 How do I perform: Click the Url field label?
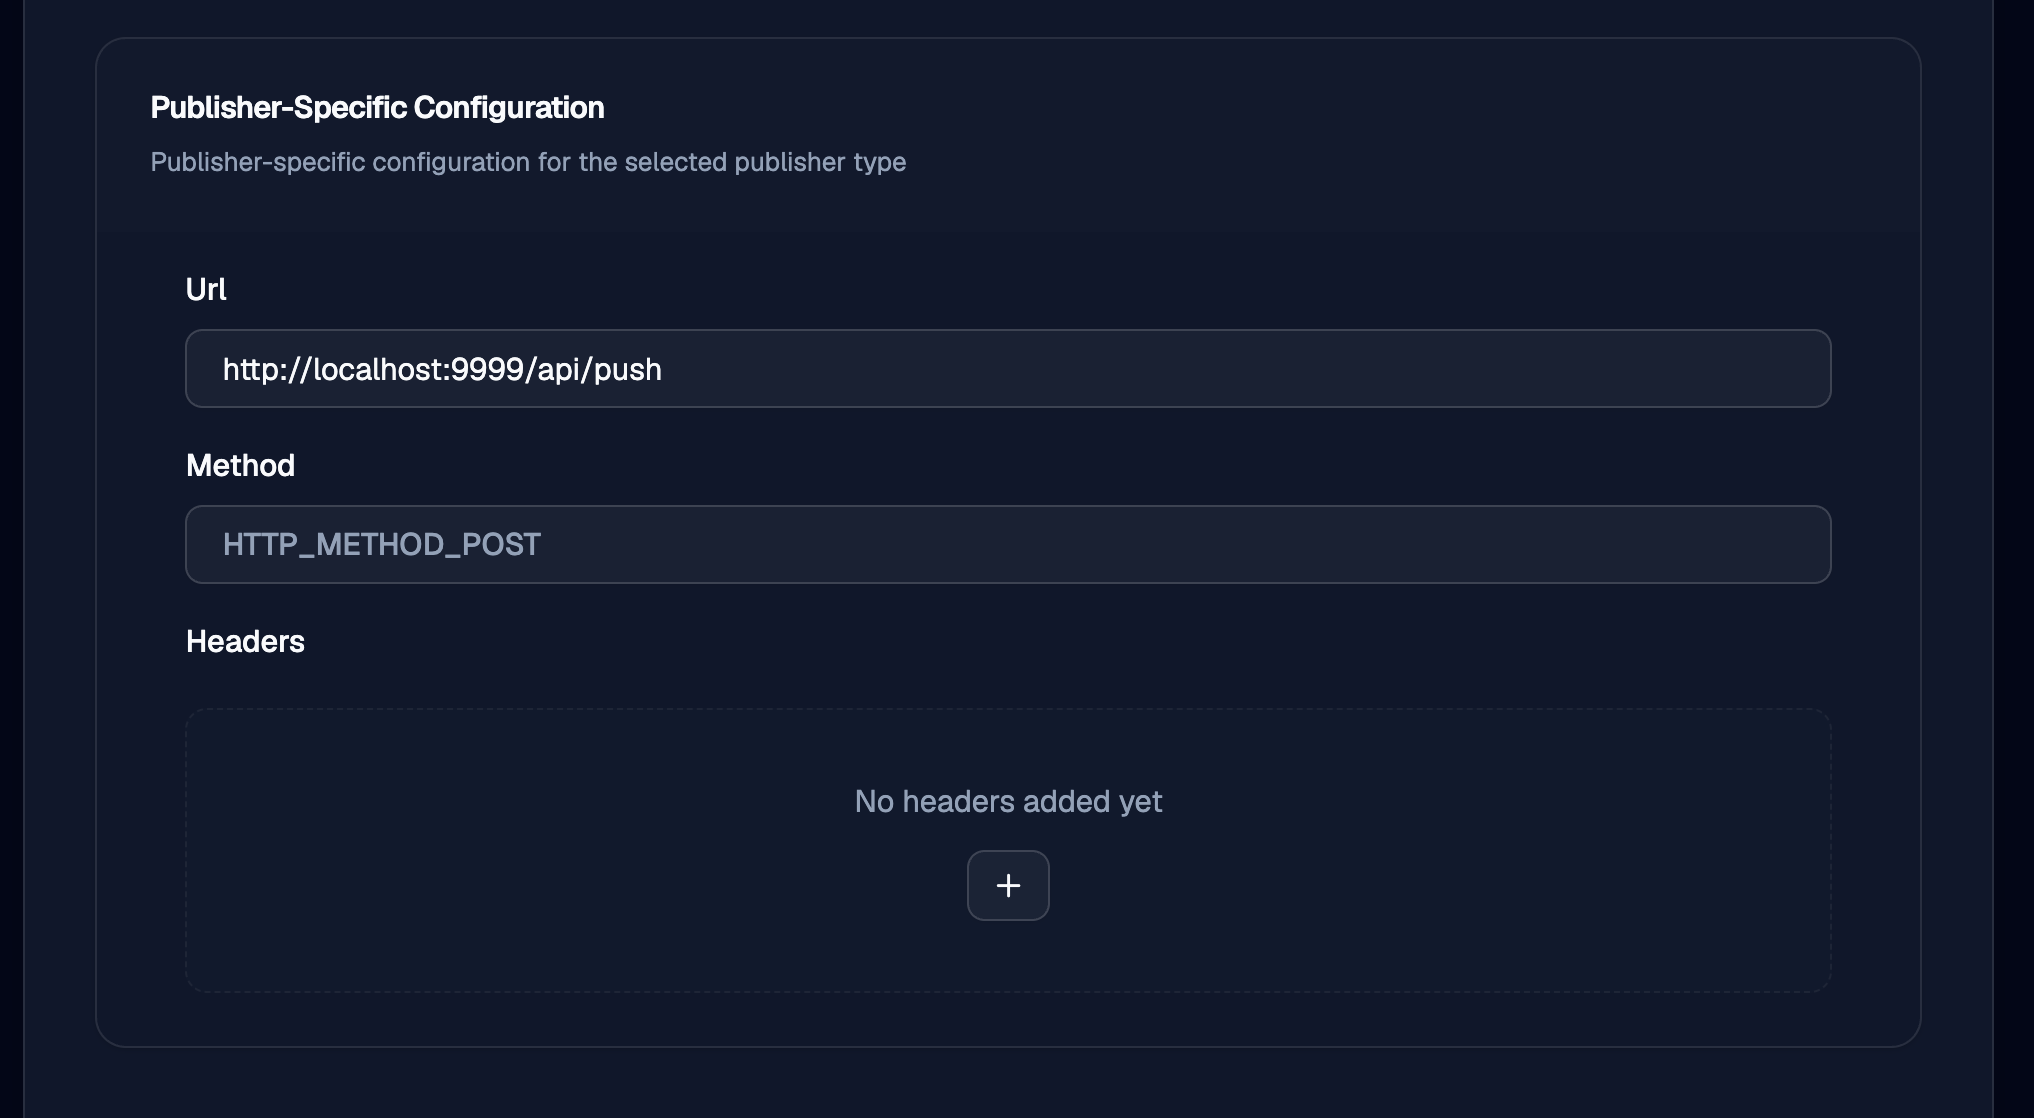(x=206, y=289)
